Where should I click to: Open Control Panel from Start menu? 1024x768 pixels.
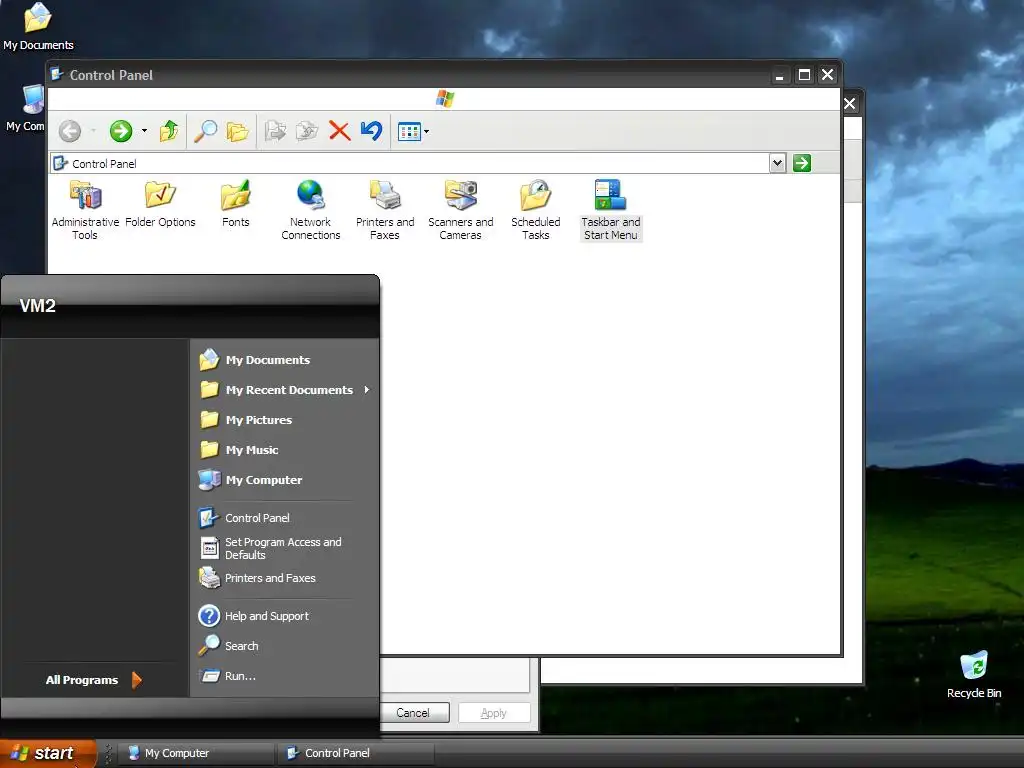pyautogui.click(x=285, y=518)
